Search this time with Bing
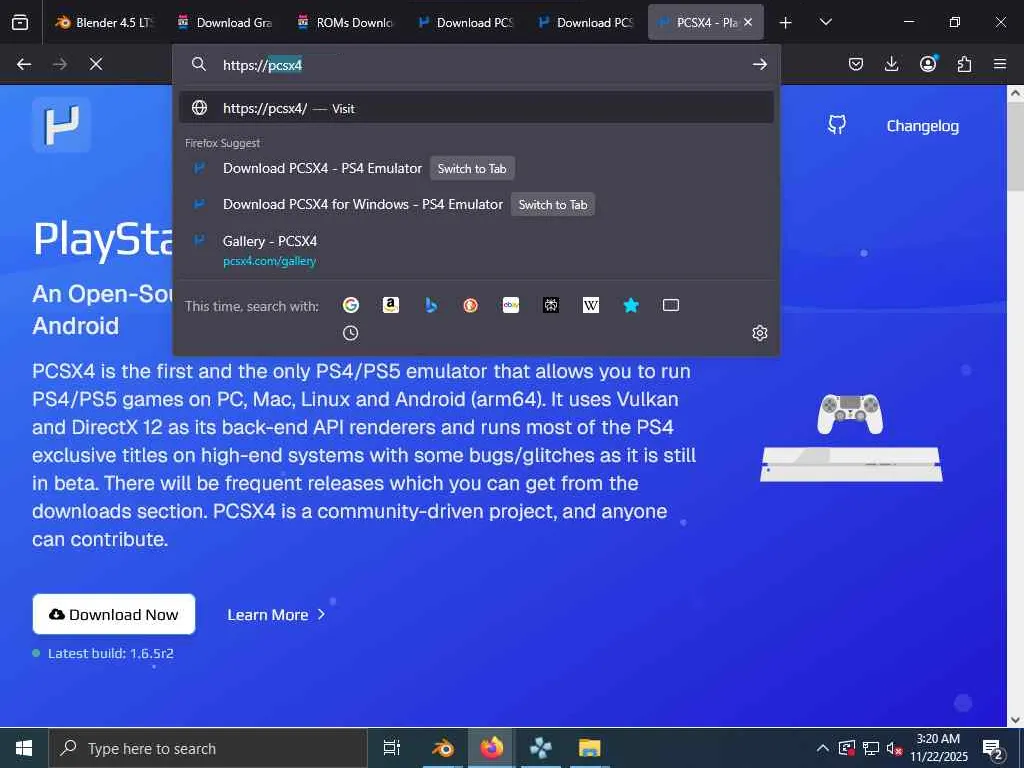The image size is (1024, 768). pos(430,305)
